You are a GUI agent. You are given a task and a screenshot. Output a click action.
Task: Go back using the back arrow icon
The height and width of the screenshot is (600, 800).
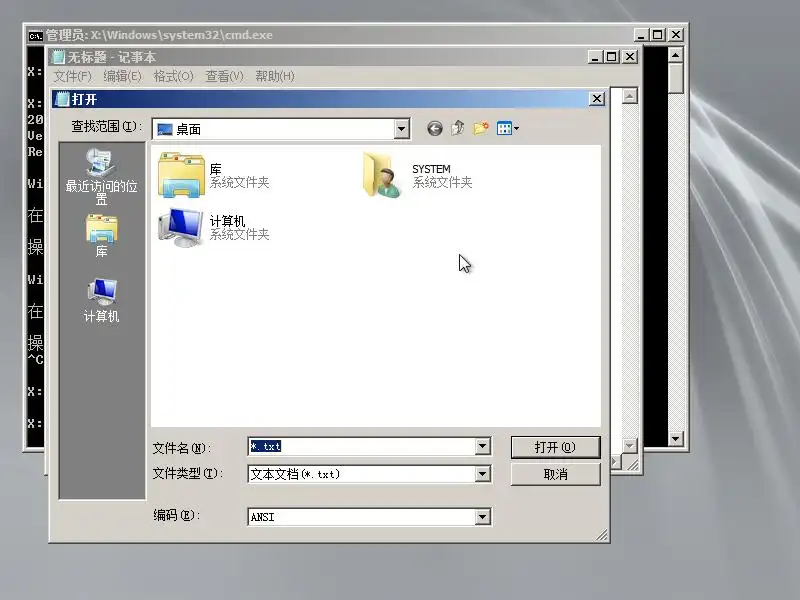[x=435, y=129]
